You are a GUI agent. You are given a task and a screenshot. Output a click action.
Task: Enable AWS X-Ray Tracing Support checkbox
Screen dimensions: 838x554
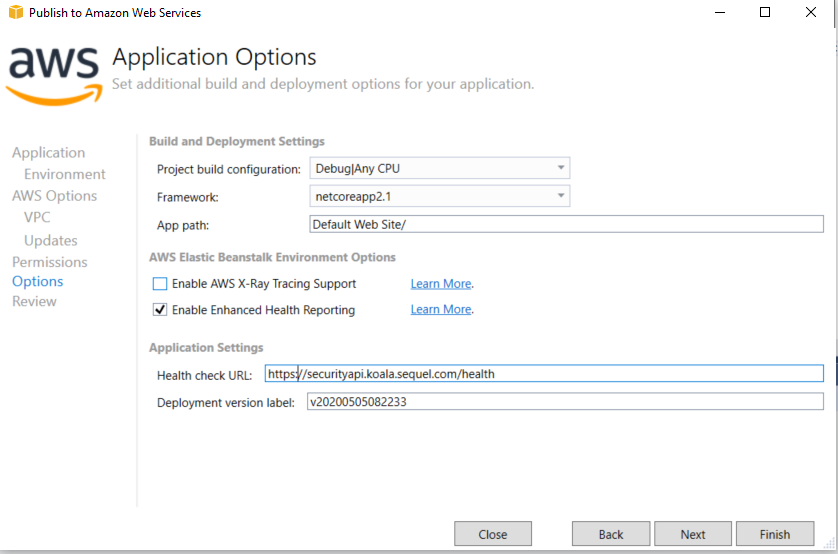coord(160,284)
